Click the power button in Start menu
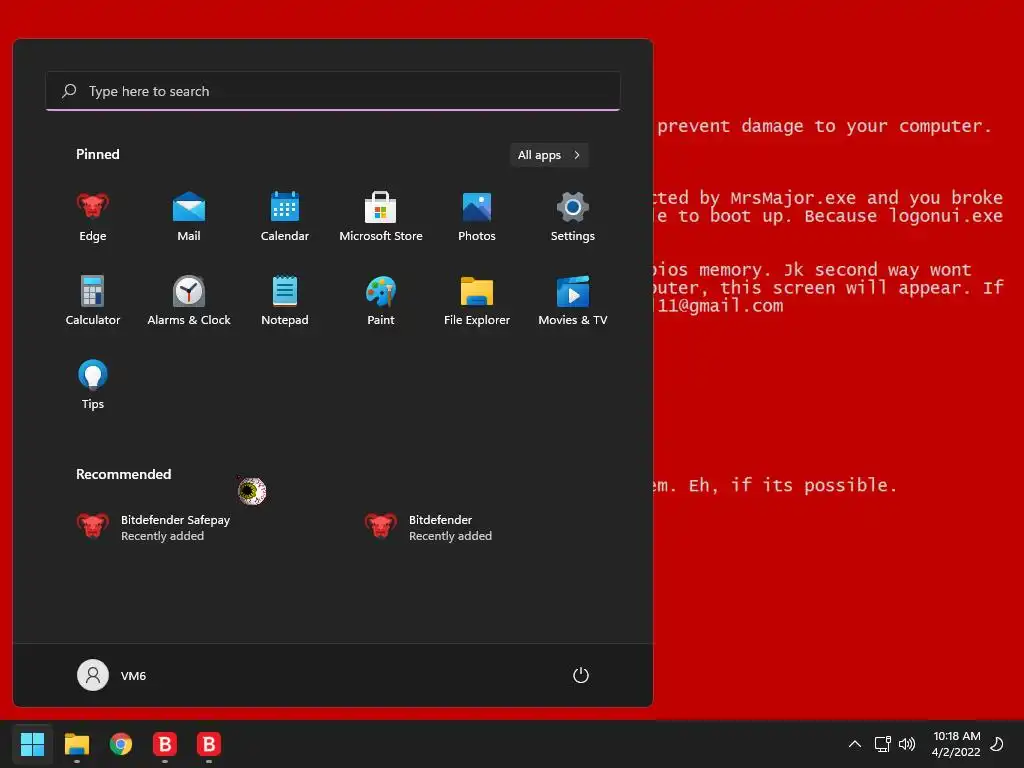This screenshot has height=768, width=1024. pos(581,675)
